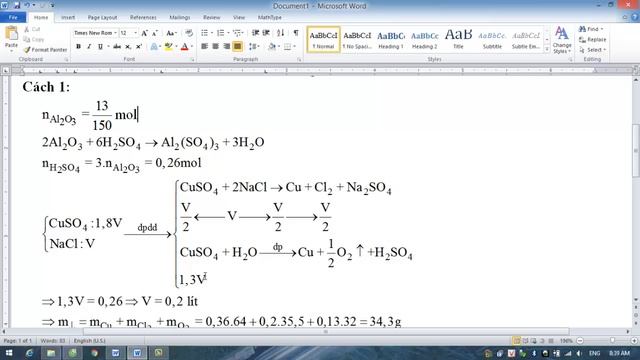Zoom in with the plus button
This screenshot has height=360, width=640.
pos(634,340)
